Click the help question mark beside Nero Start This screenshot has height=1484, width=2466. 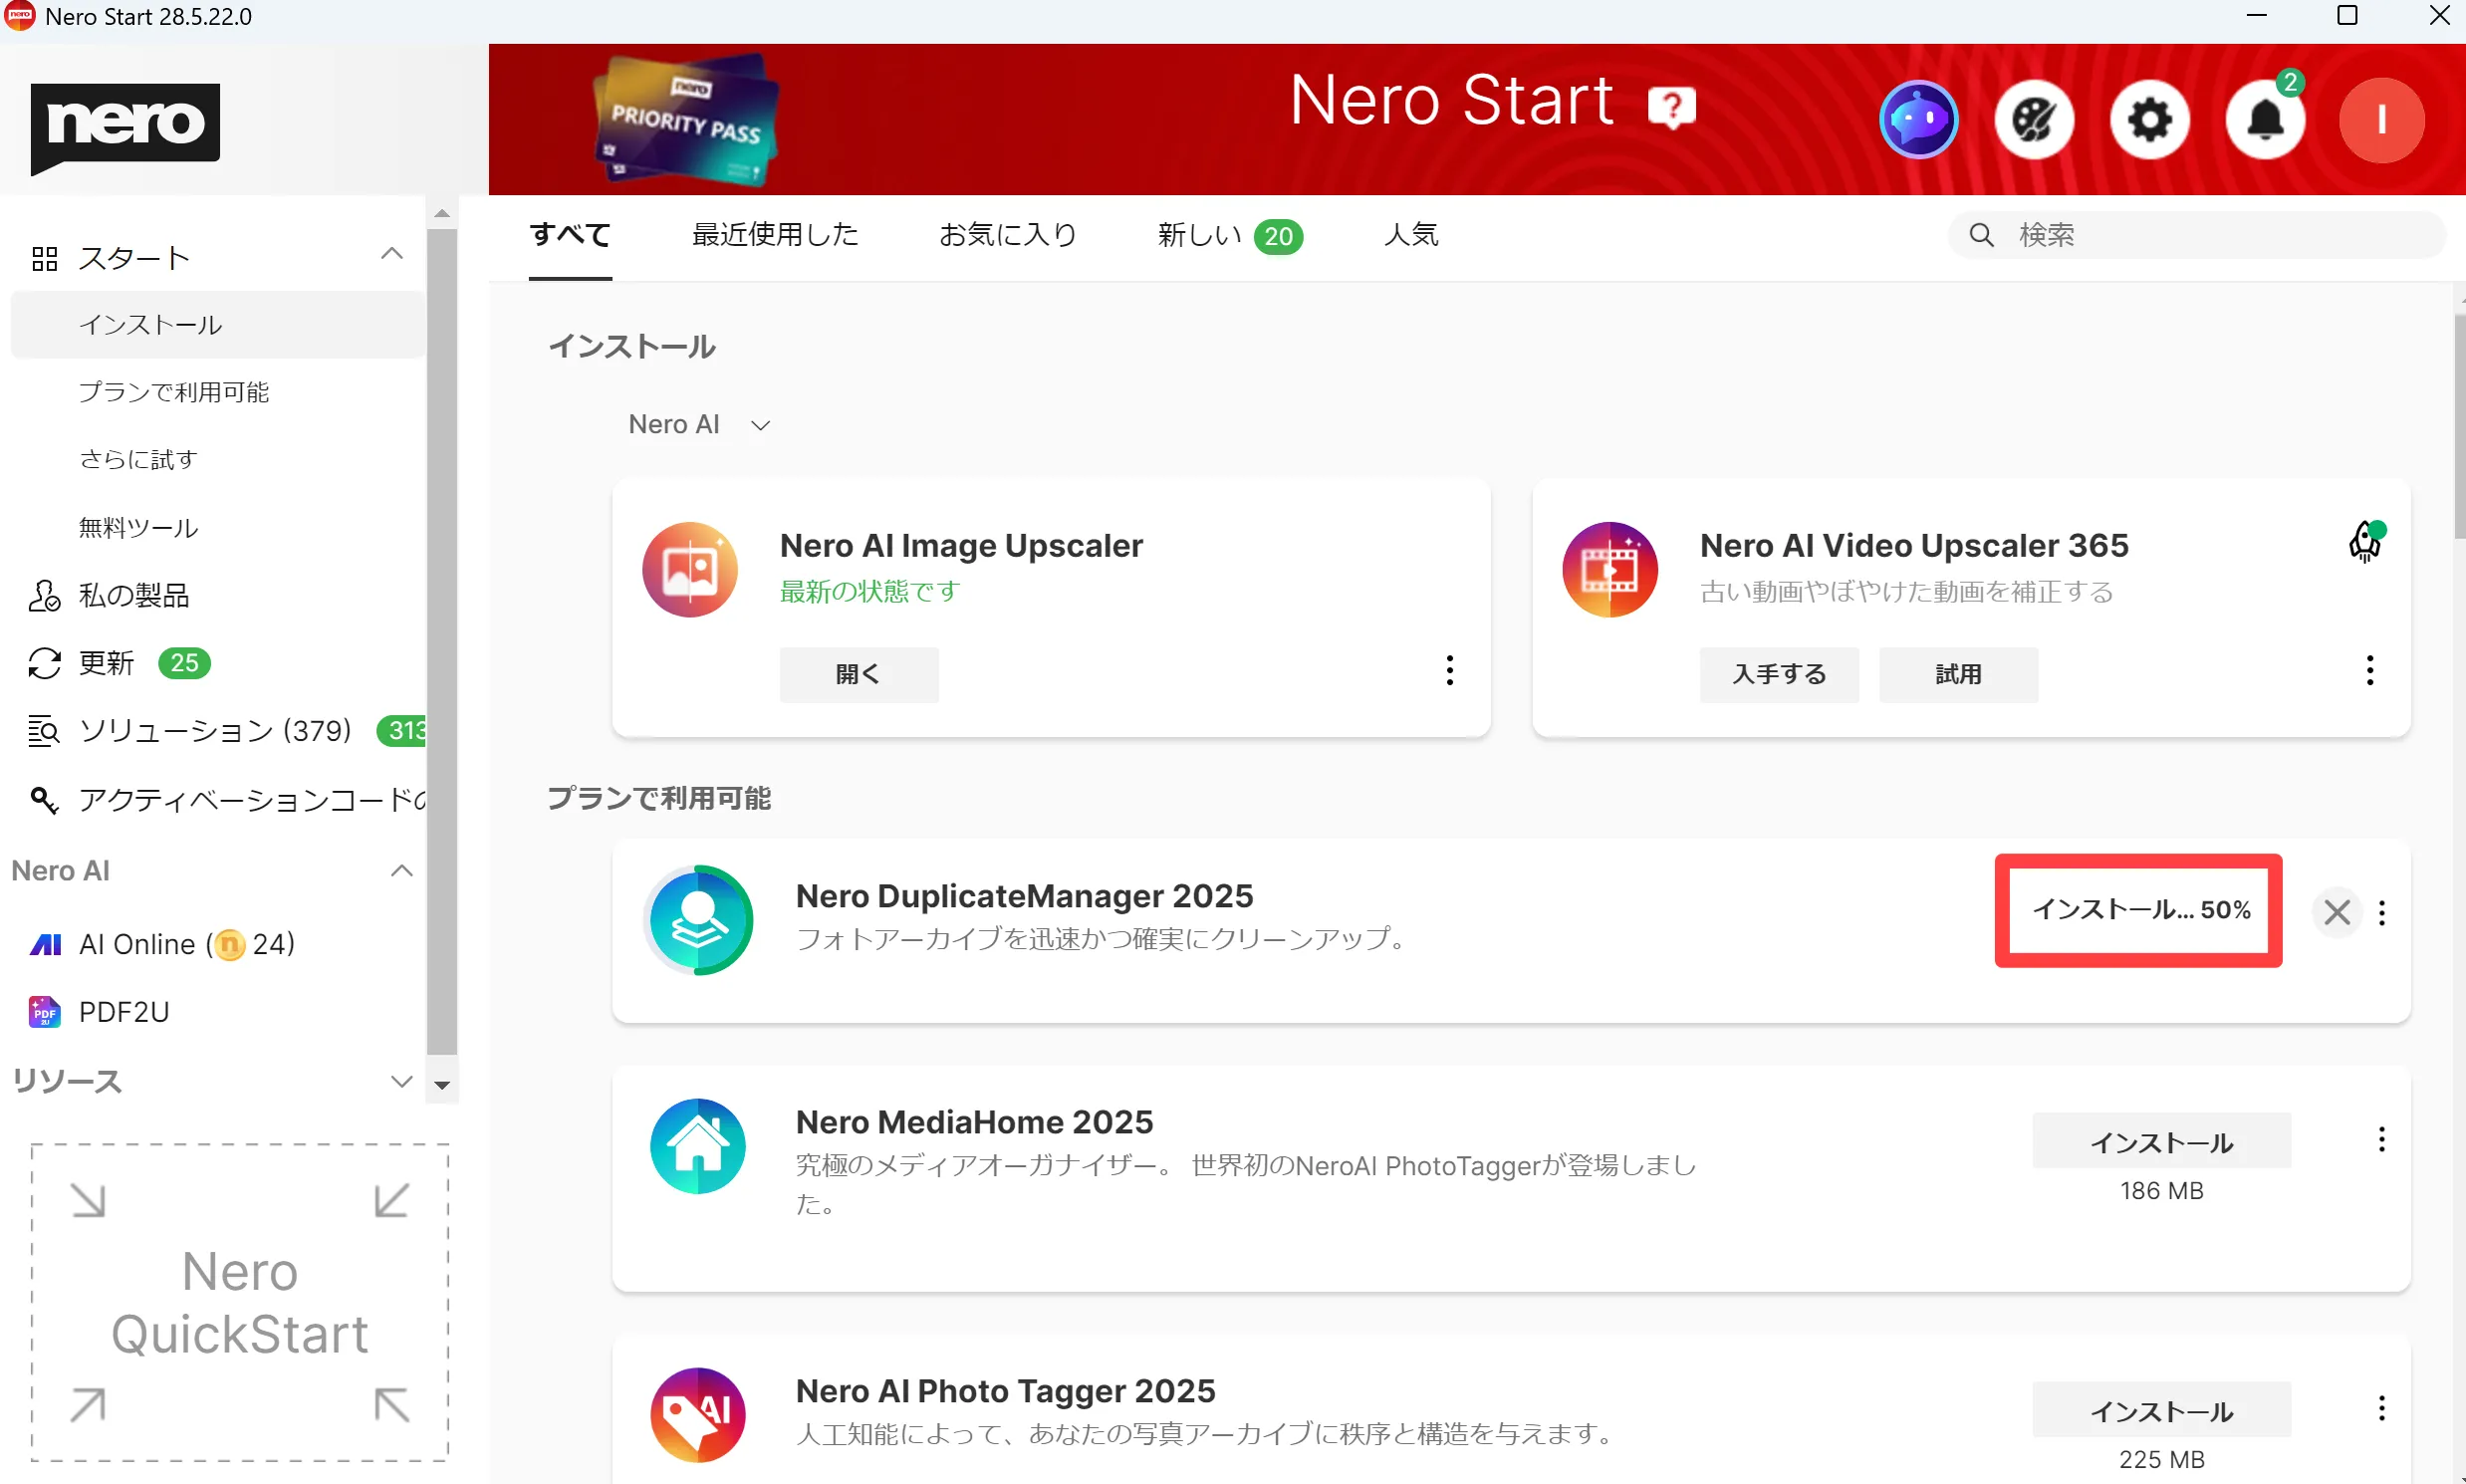point(1671,106)
